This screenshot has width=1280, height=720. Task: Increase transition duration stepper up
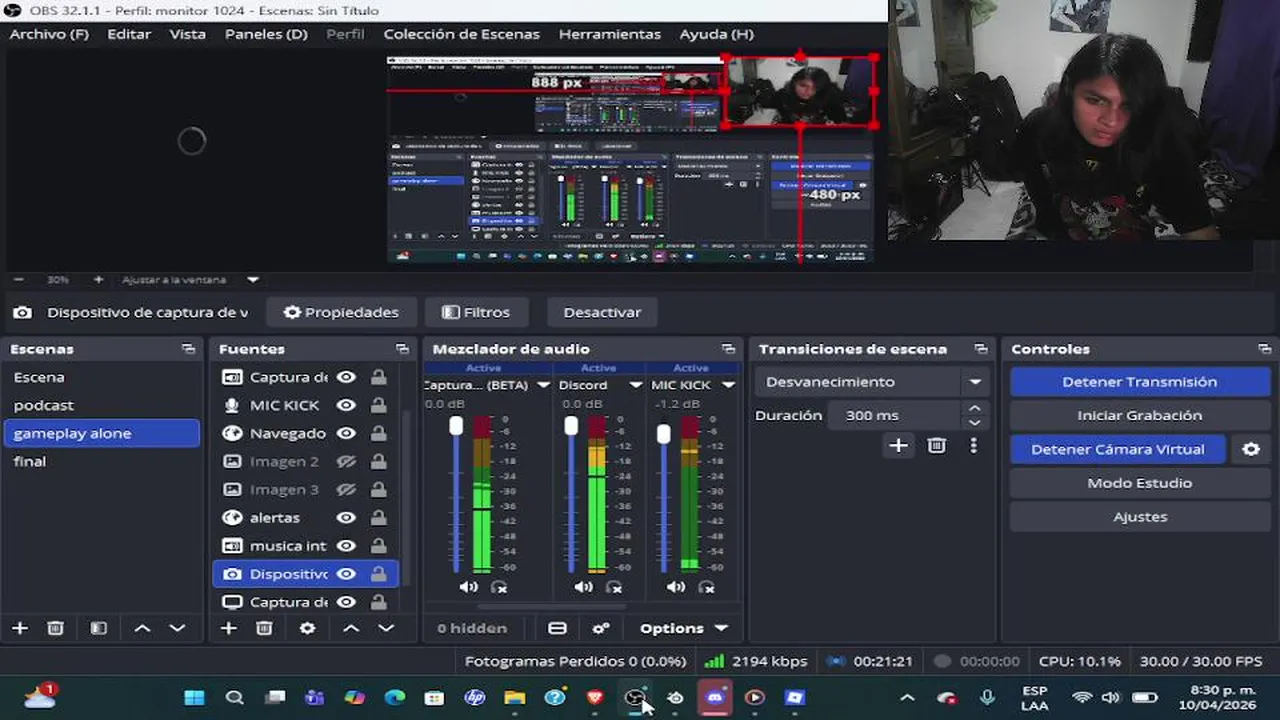(975, 408)
